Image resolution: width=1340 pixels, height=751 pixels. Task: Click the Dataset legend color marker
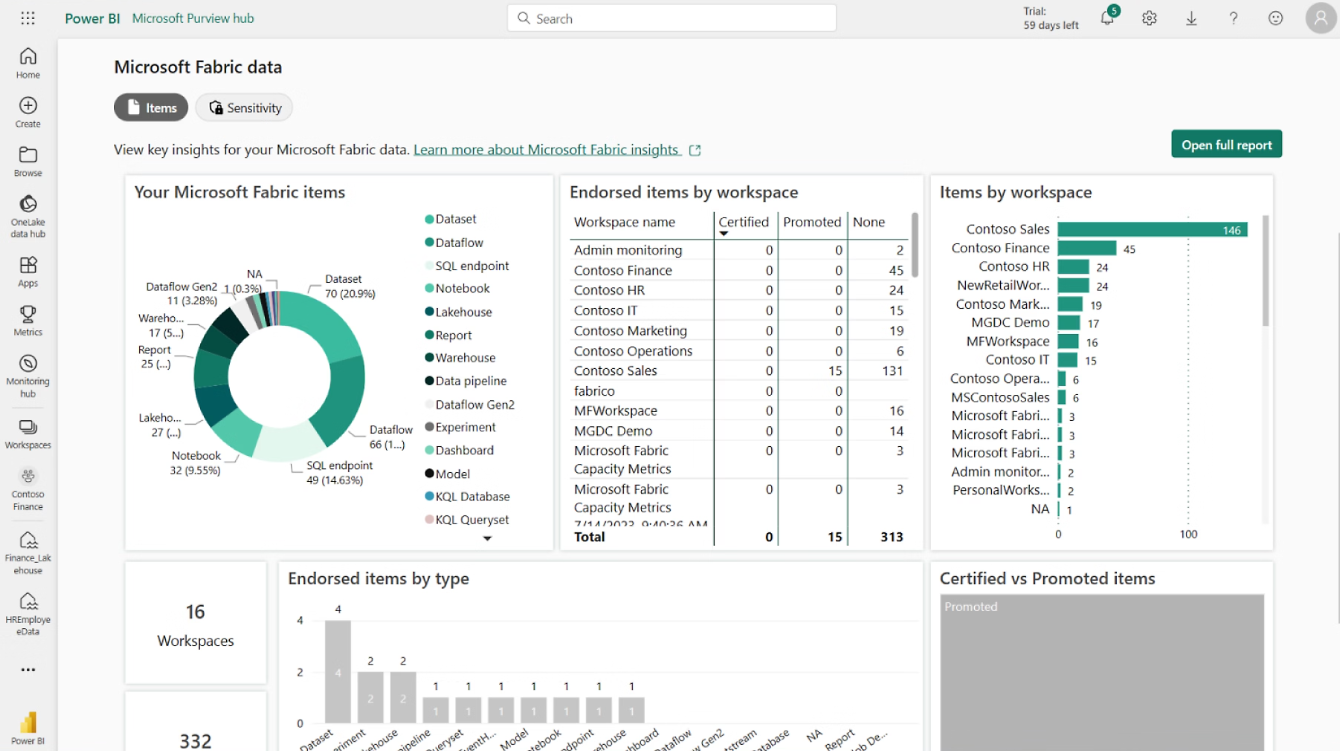[x=429, y=219]
